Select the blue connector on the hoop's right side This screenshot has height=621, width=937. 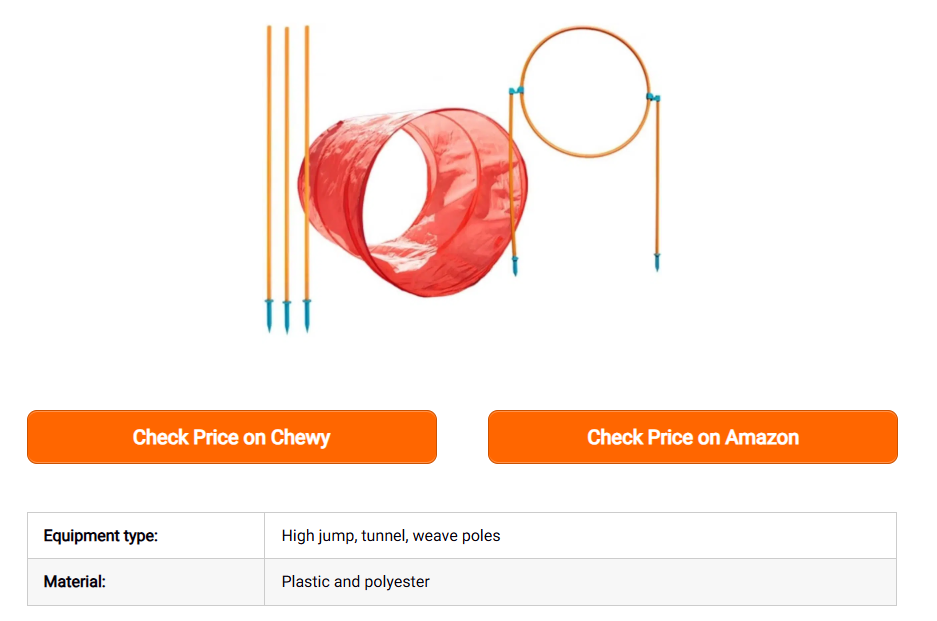[653, 97]
